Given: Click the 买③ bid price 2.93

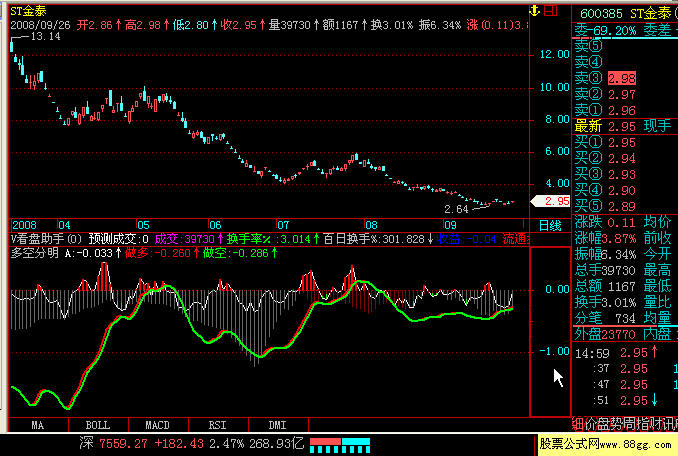Looking at the screenshot, I should (622, 174).
